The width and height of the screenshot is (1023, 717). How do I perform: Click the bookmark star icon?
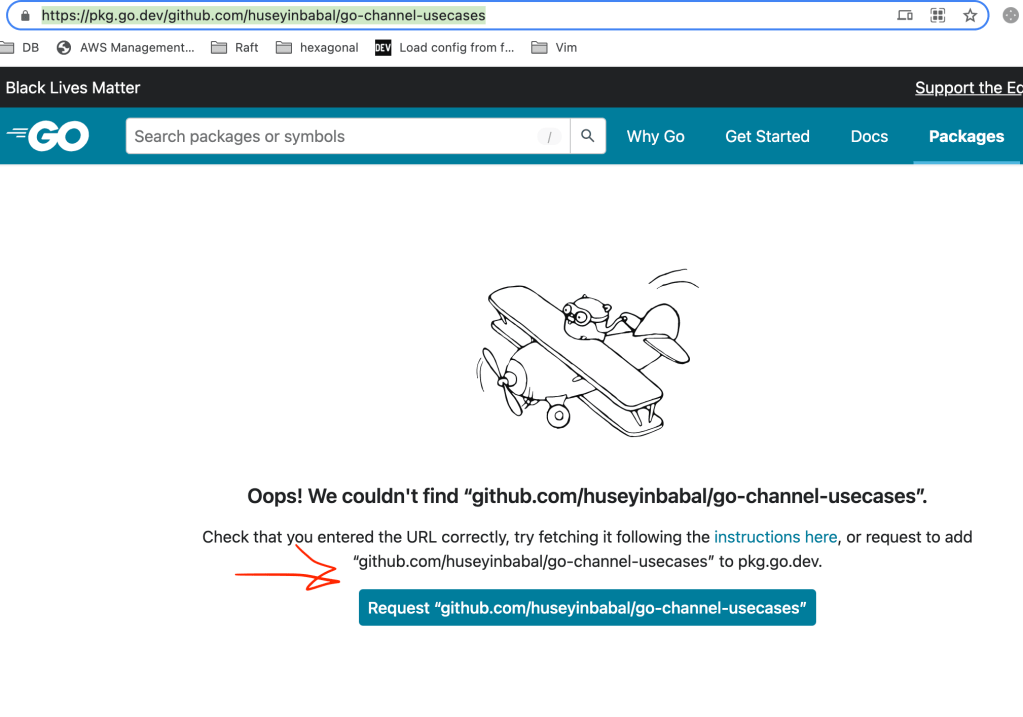(969, 16)
